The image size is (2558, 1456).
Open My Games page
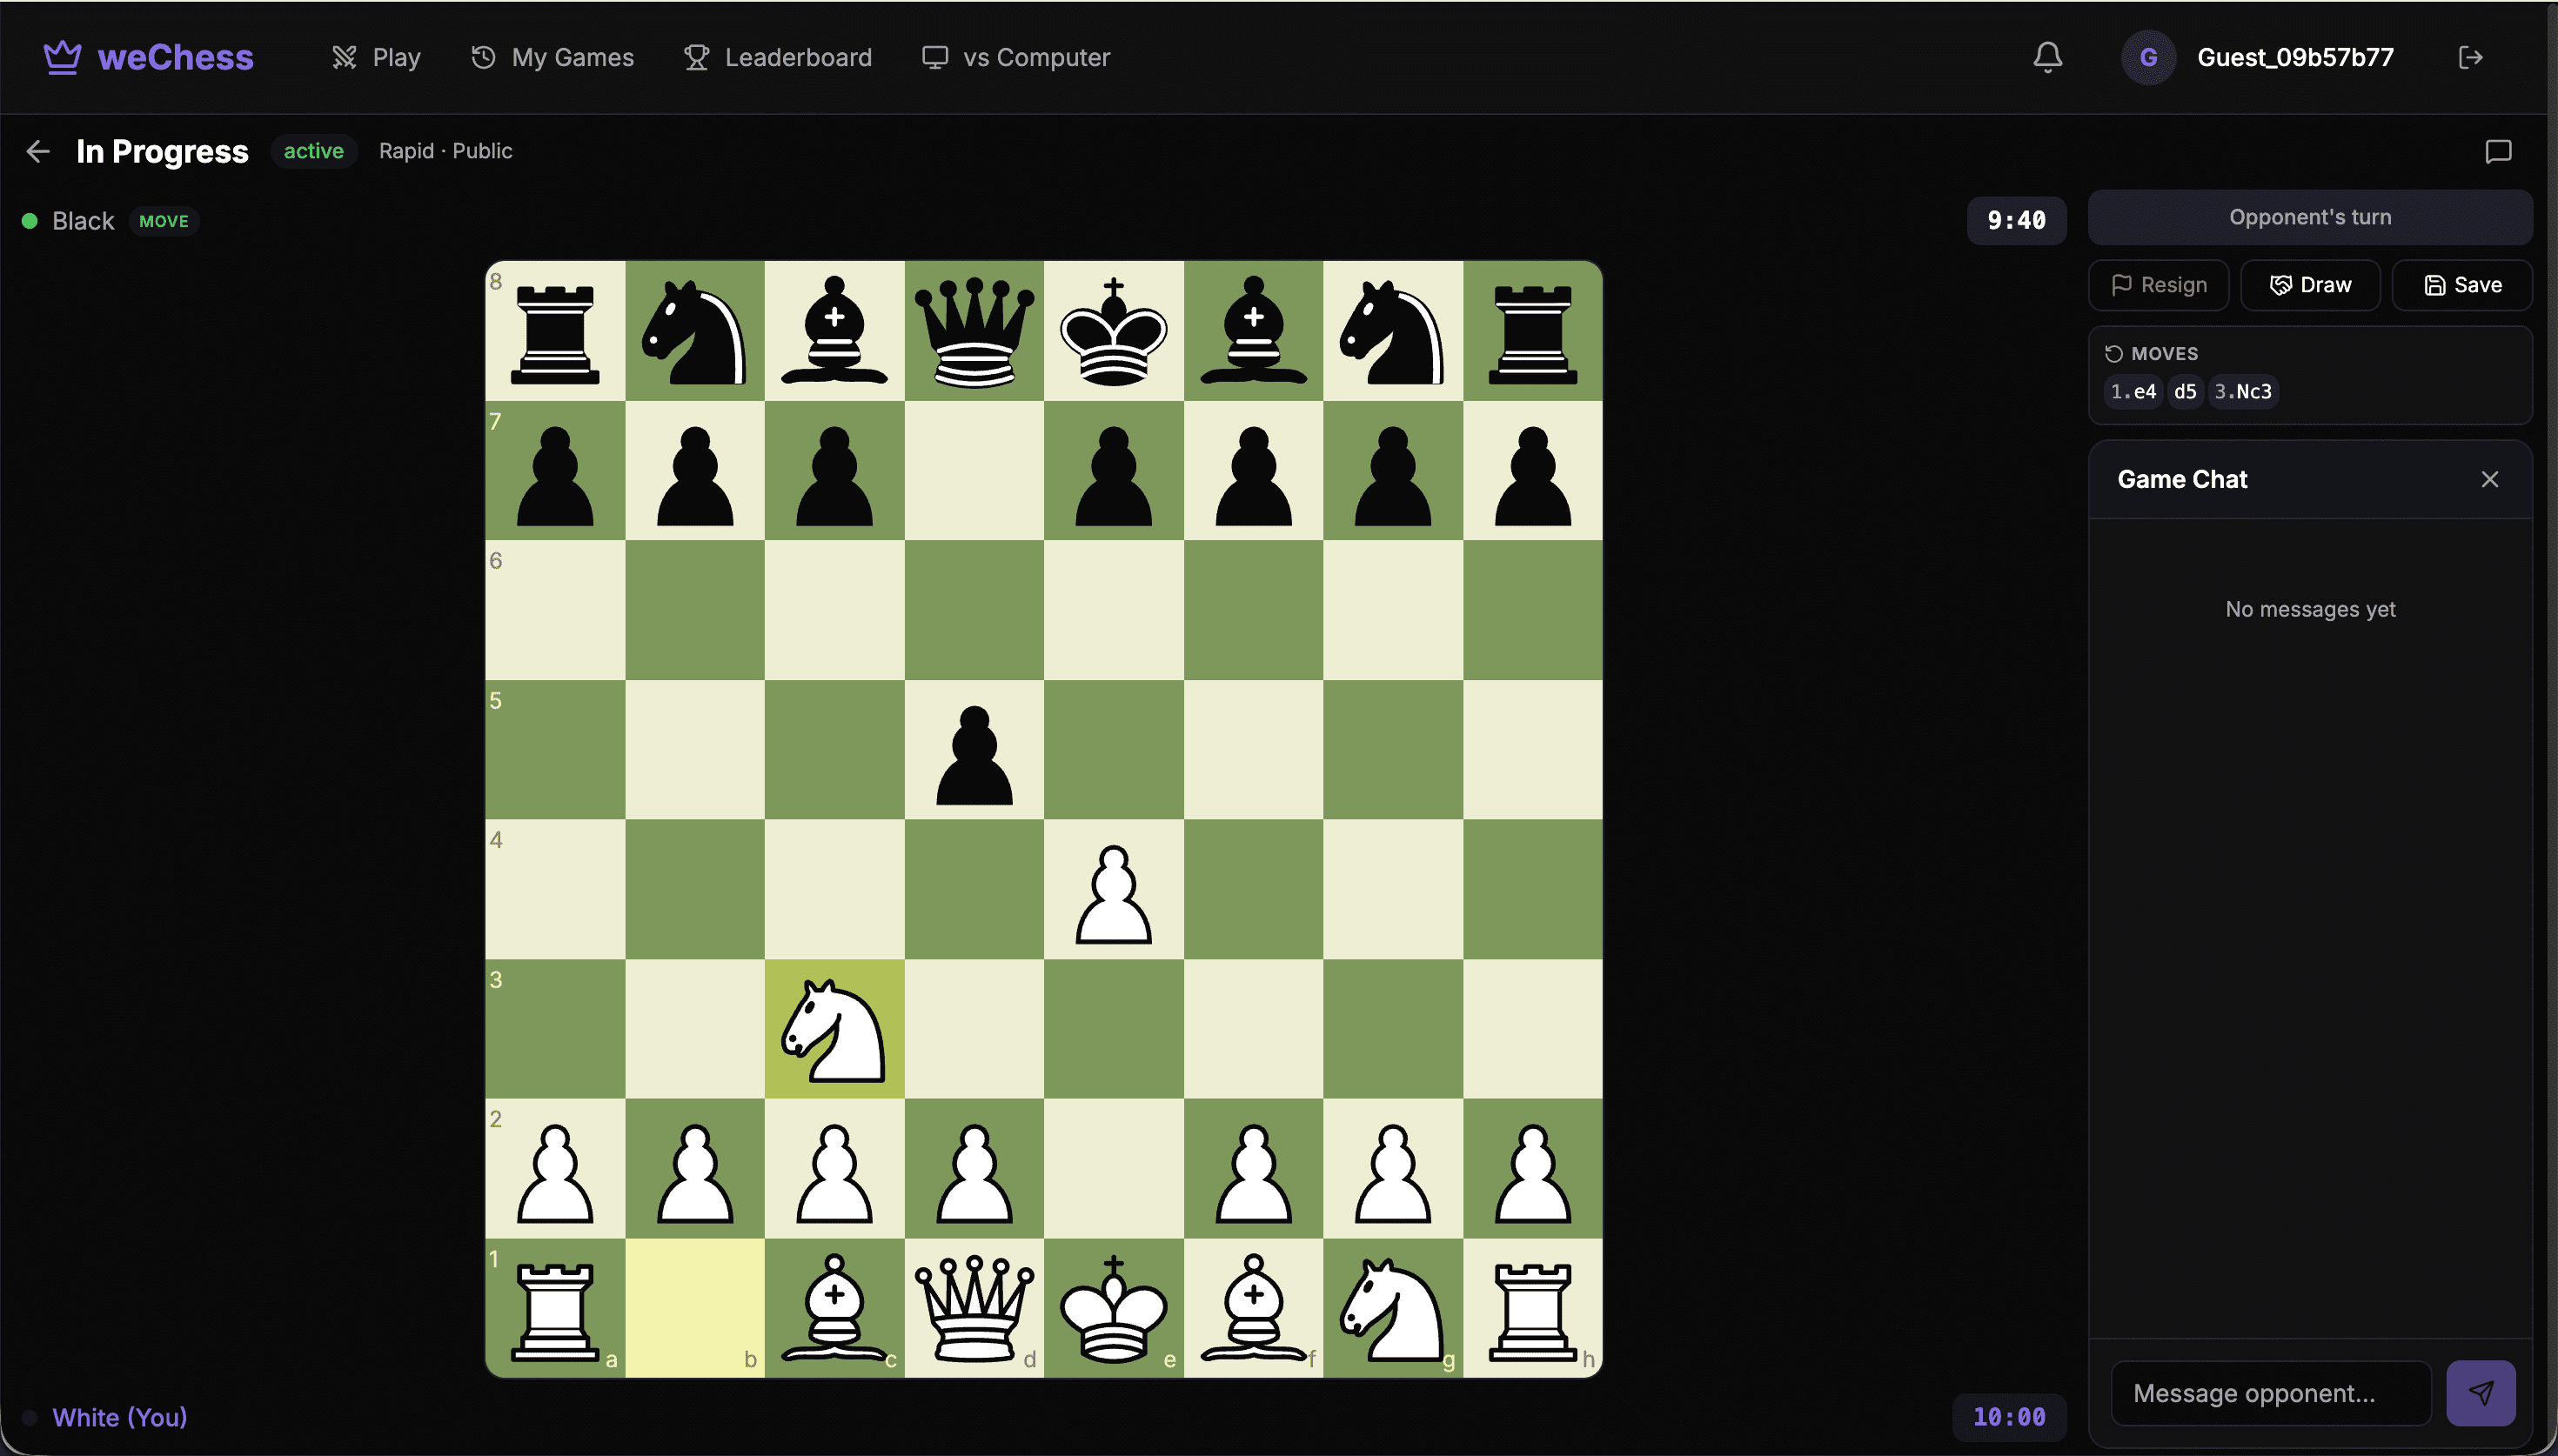pyautogui.click(x=552, y=57)
